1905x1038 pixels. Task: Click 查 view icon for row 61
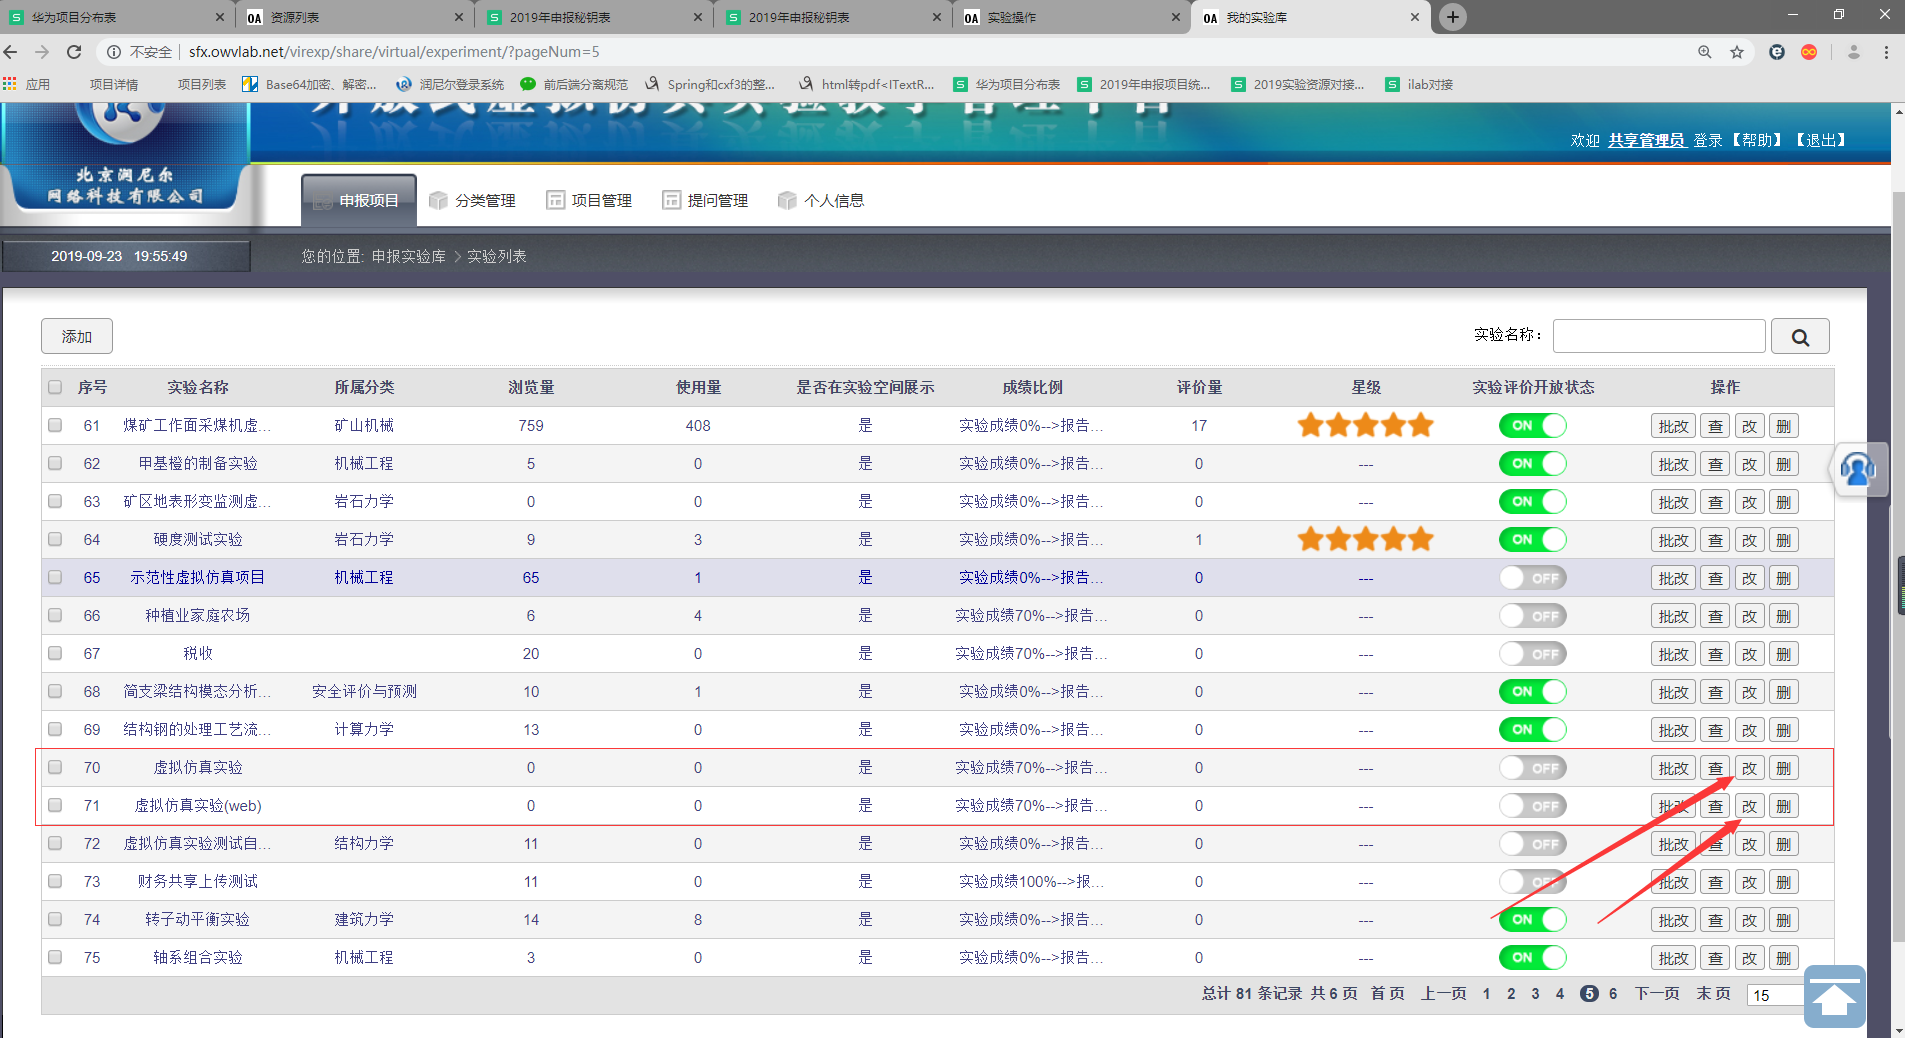point(1716,426)
